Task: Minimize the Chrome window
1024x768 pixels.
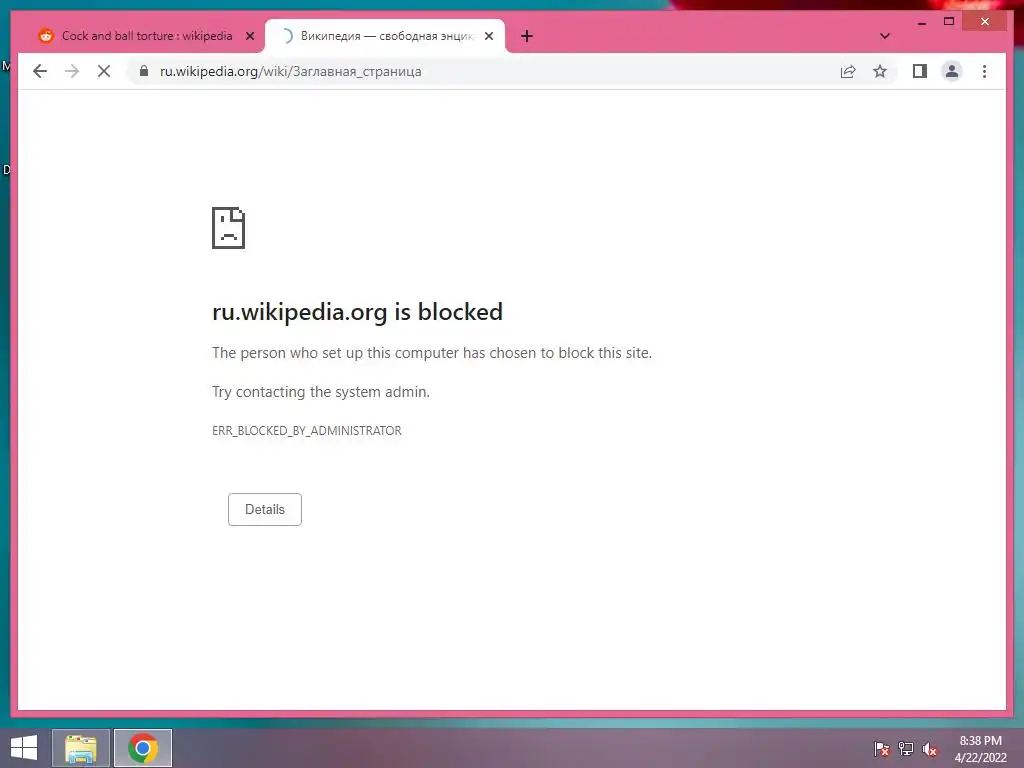Action: pos(921,22)
